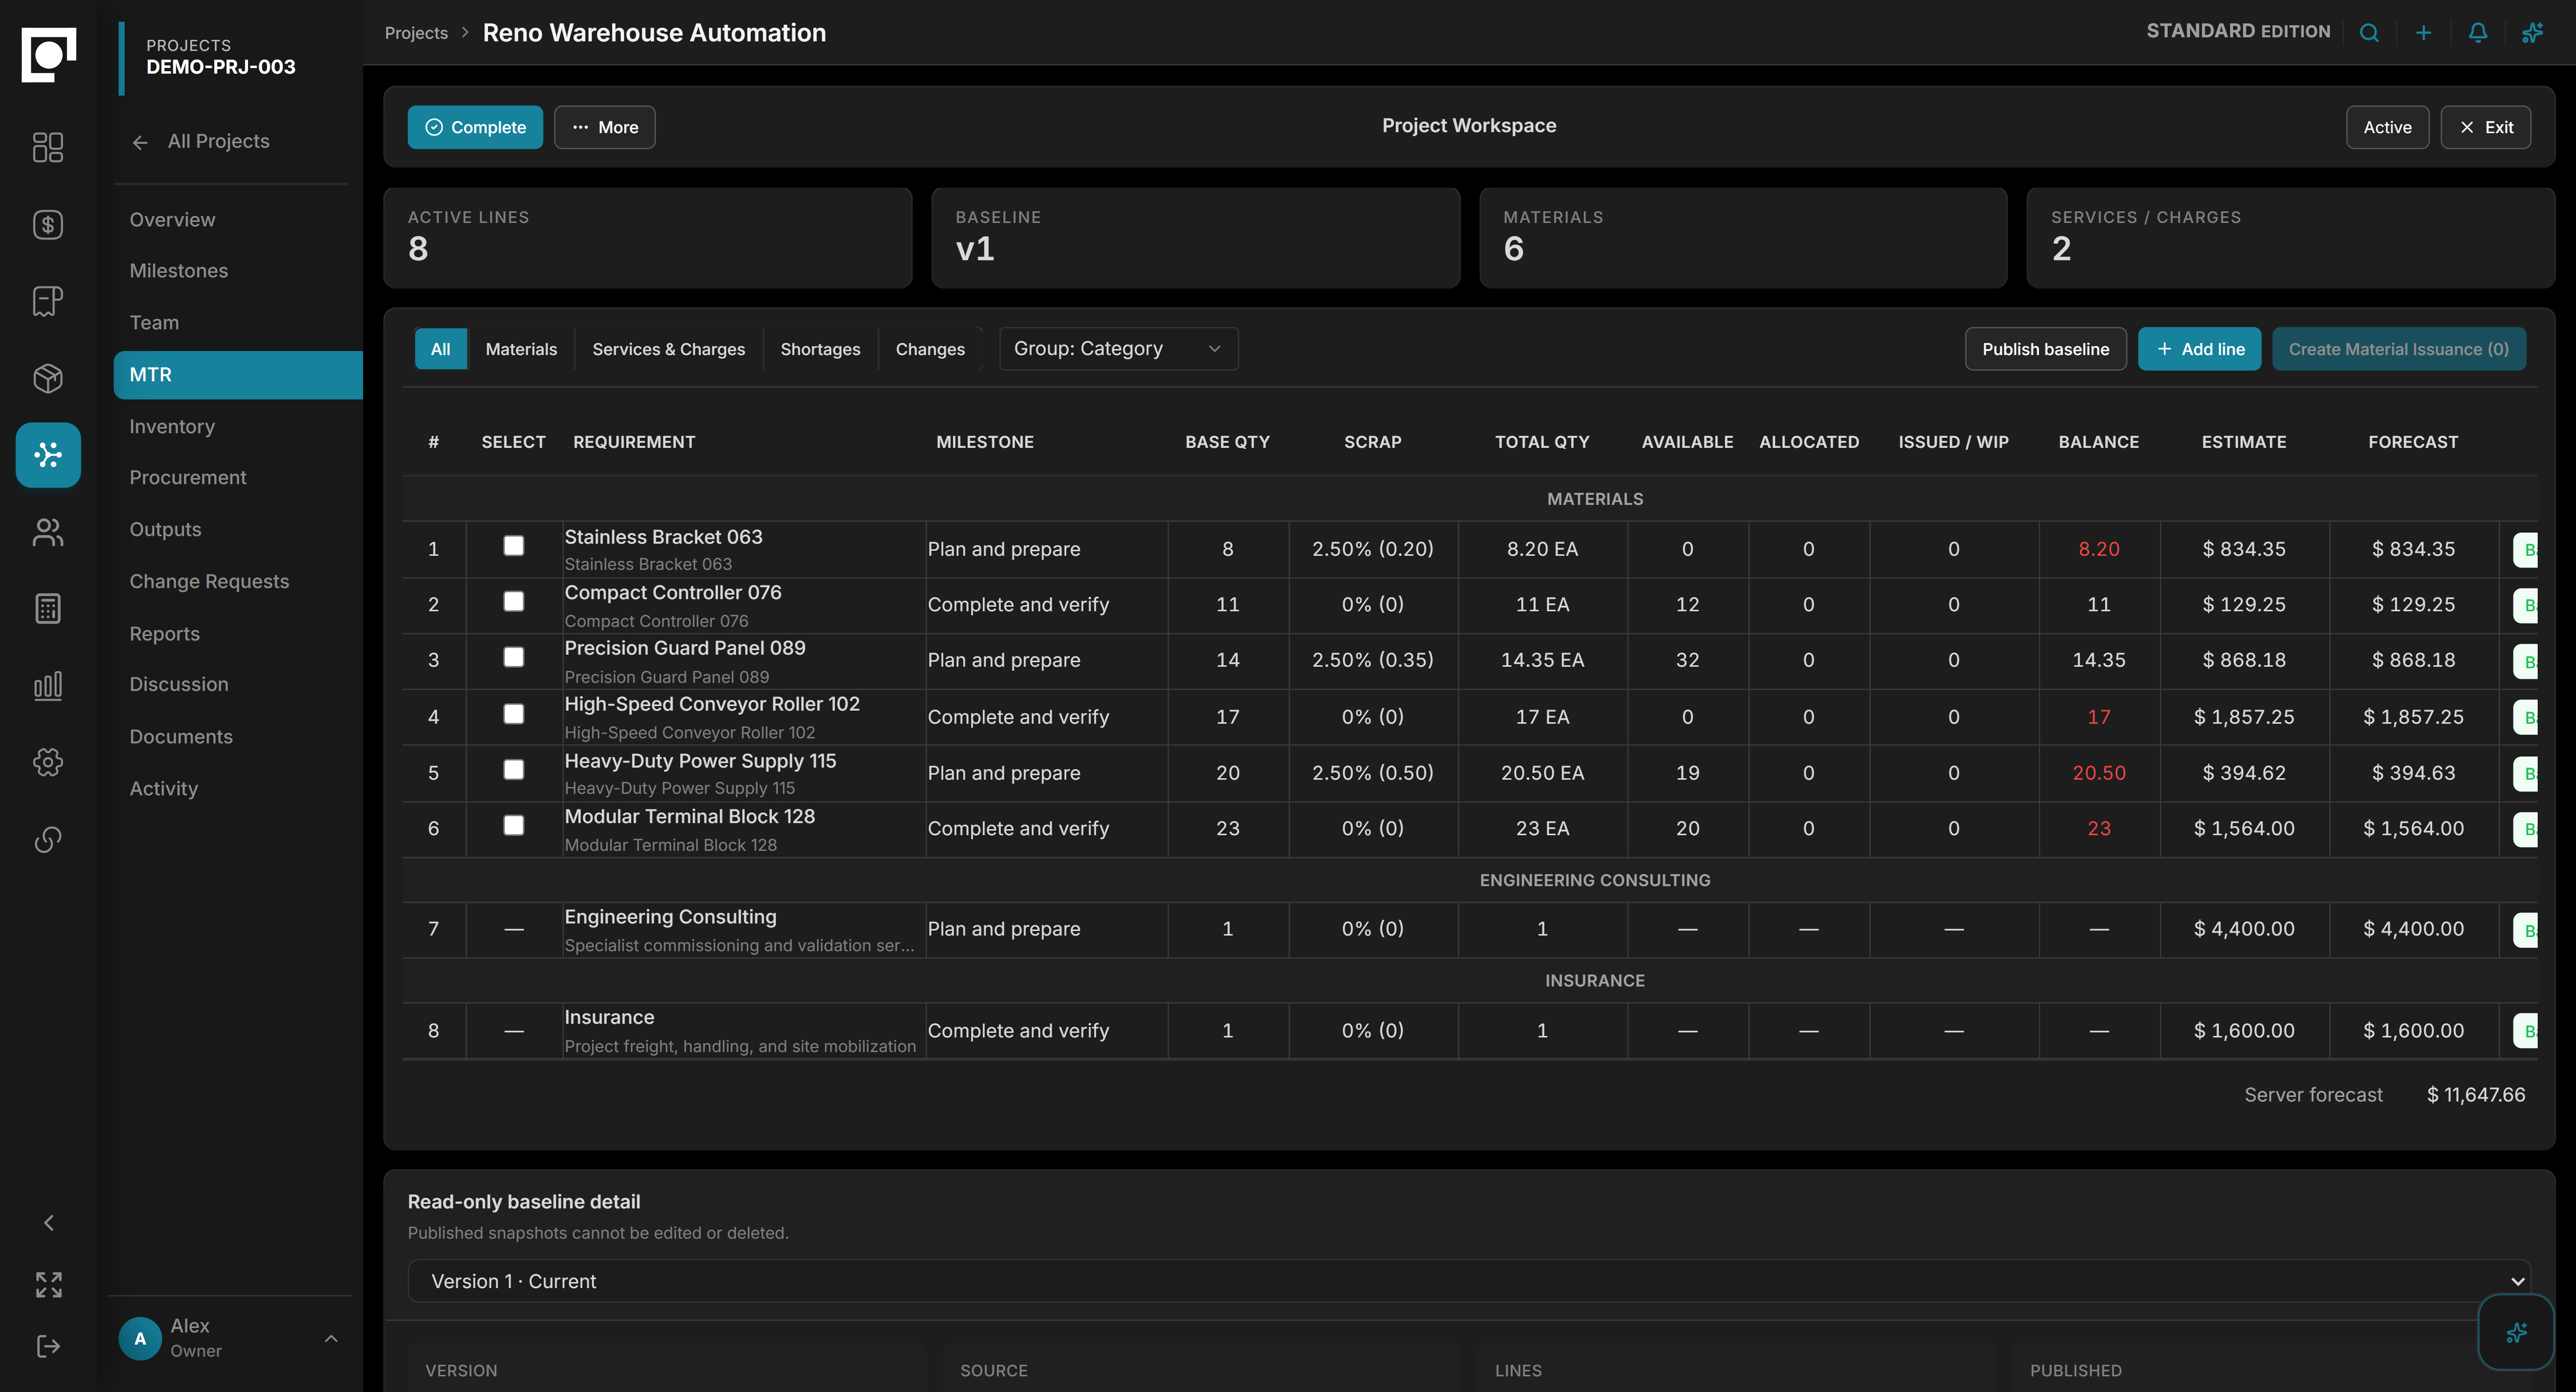Viewport: 2576px width, 1392px height.
Task: Click the Exit button
Action: [x=2485, y=127]
